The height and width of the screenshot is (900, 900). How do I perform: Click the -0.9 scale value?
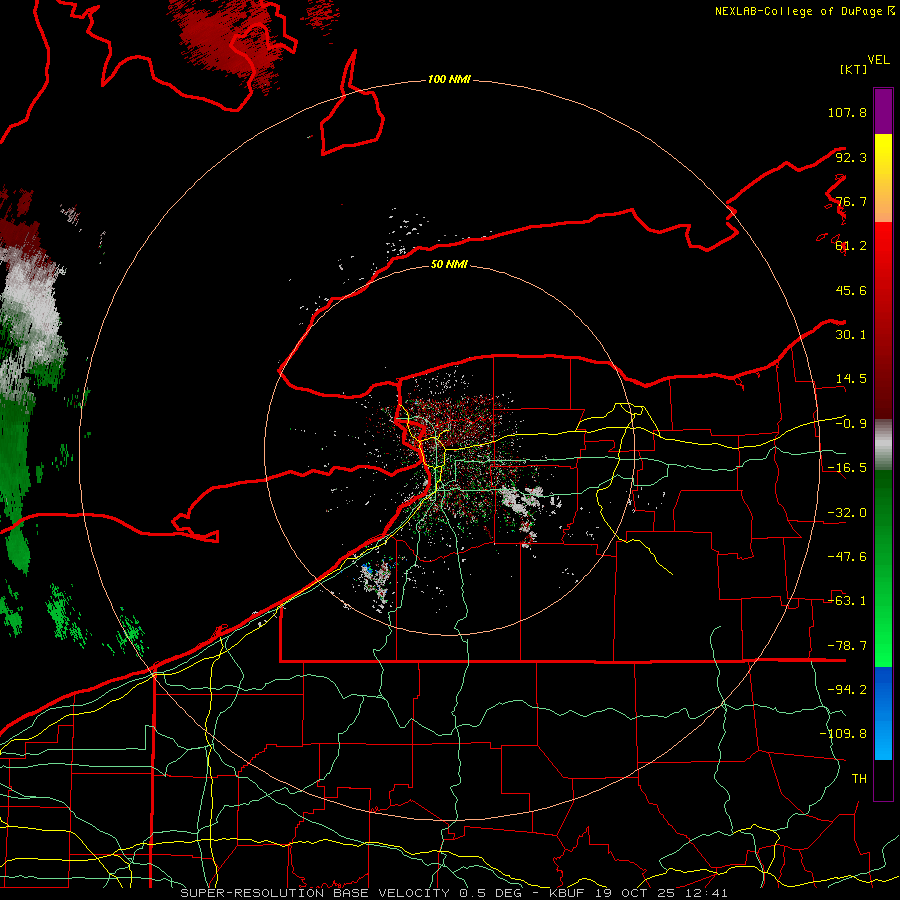click(851, 423)
